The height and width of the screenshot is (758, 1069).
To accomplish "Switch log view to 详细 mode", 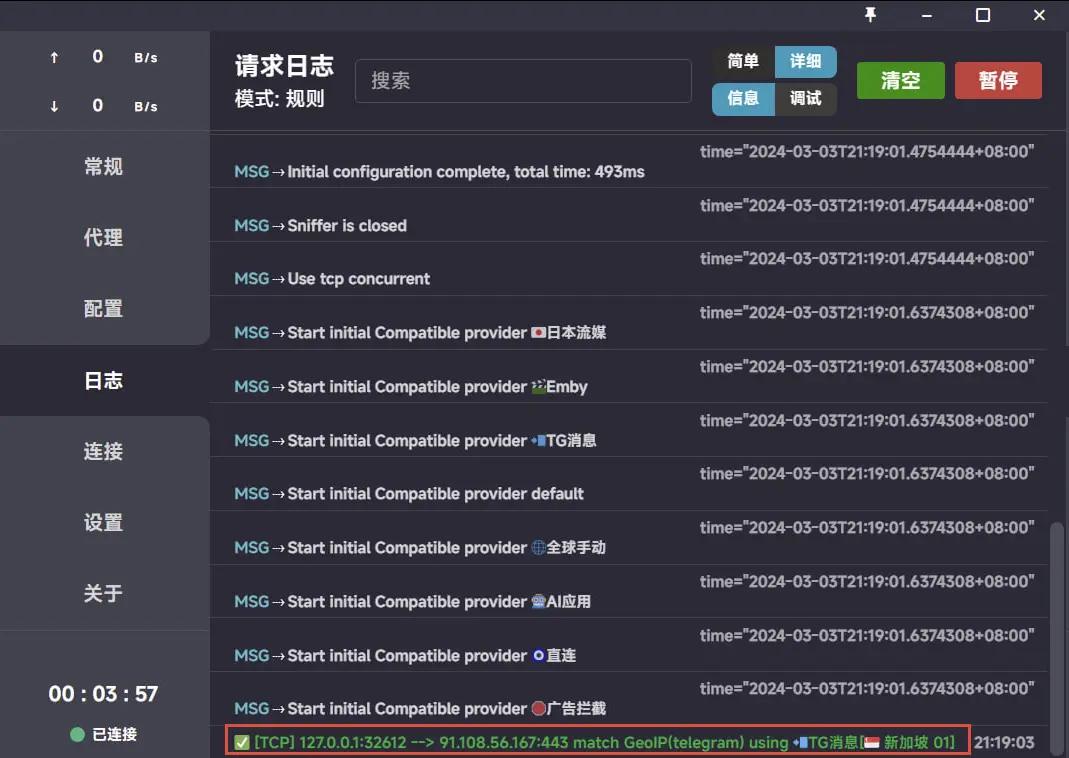I will pos(805,62).
